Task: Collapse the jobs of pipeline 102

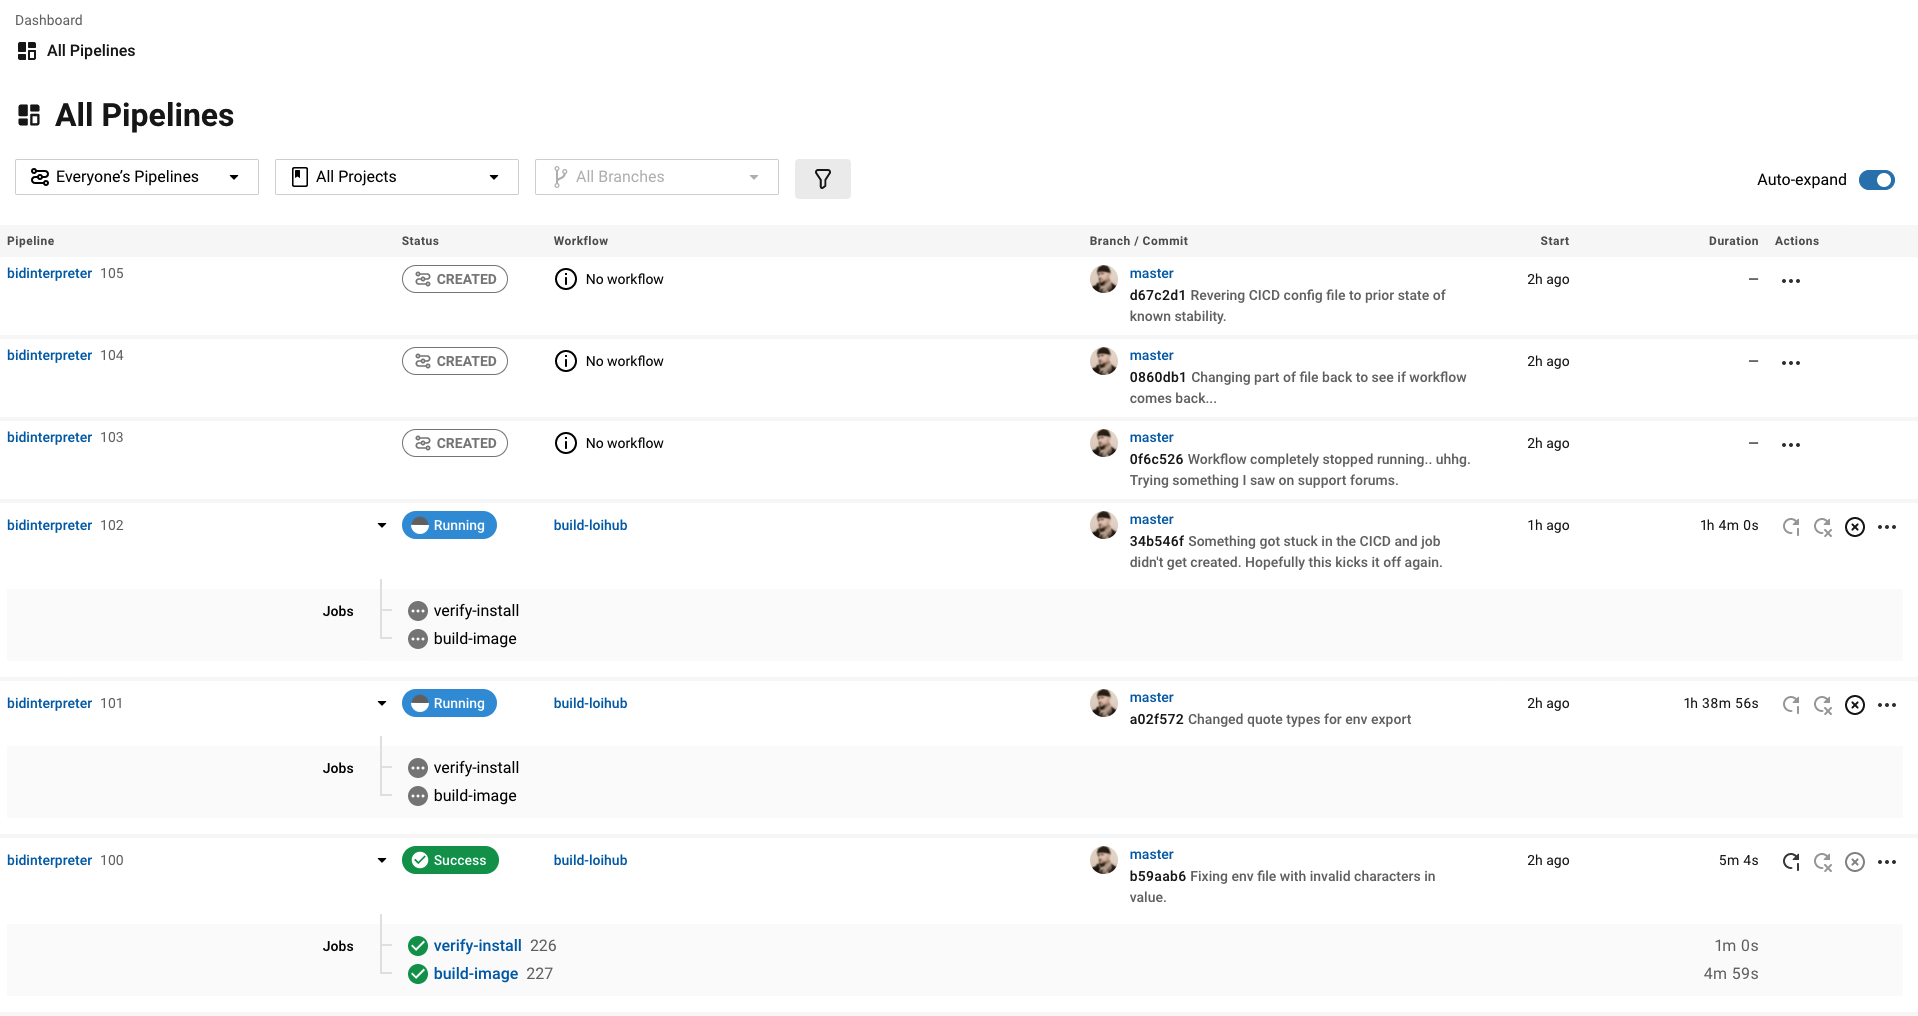Action: click(382, 525)
